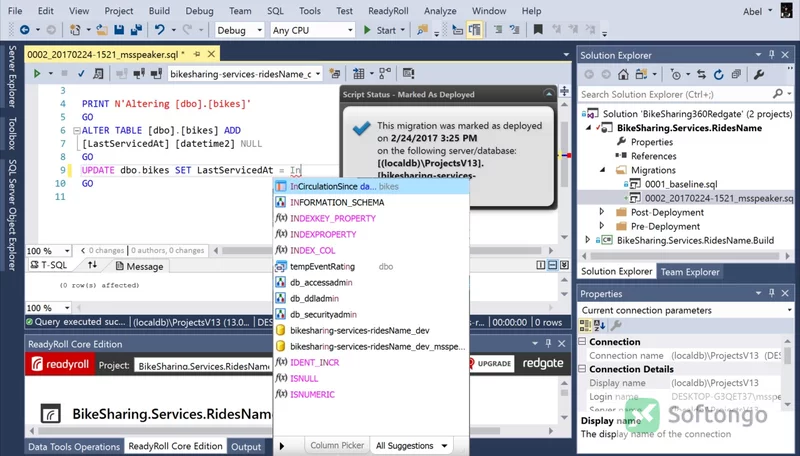Expand the Pre-Deployment folder
The image size is (800, 456).
(x=602, y=225)
